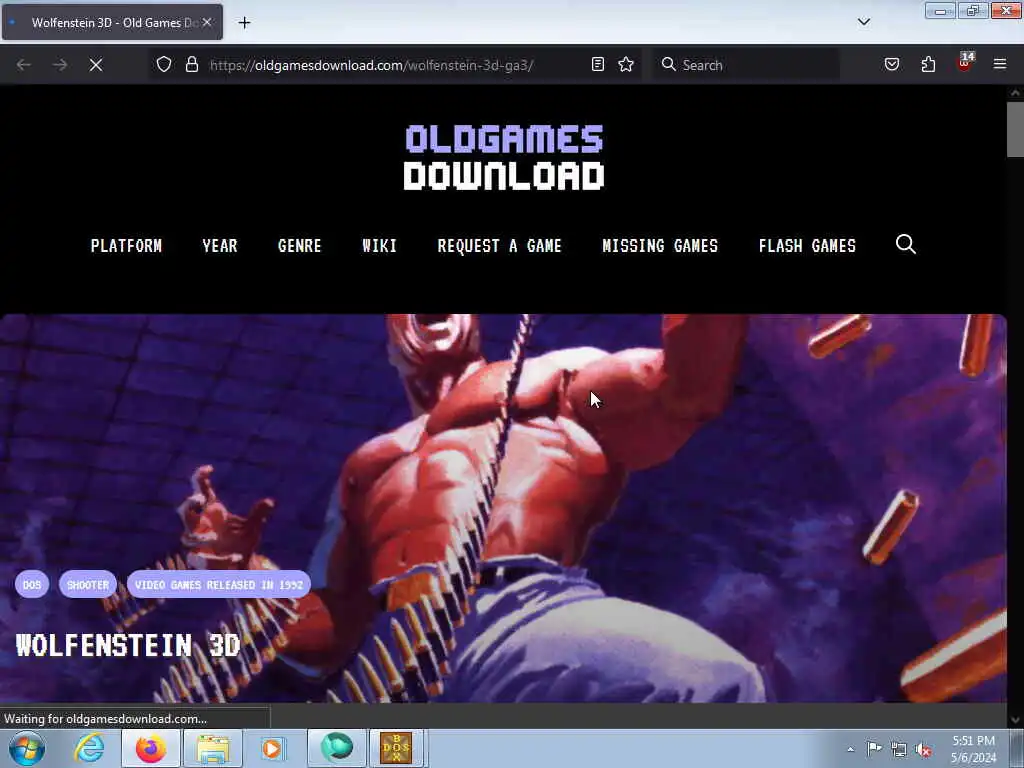
Task: Click the OldGames Download logo
Action: 504,157
